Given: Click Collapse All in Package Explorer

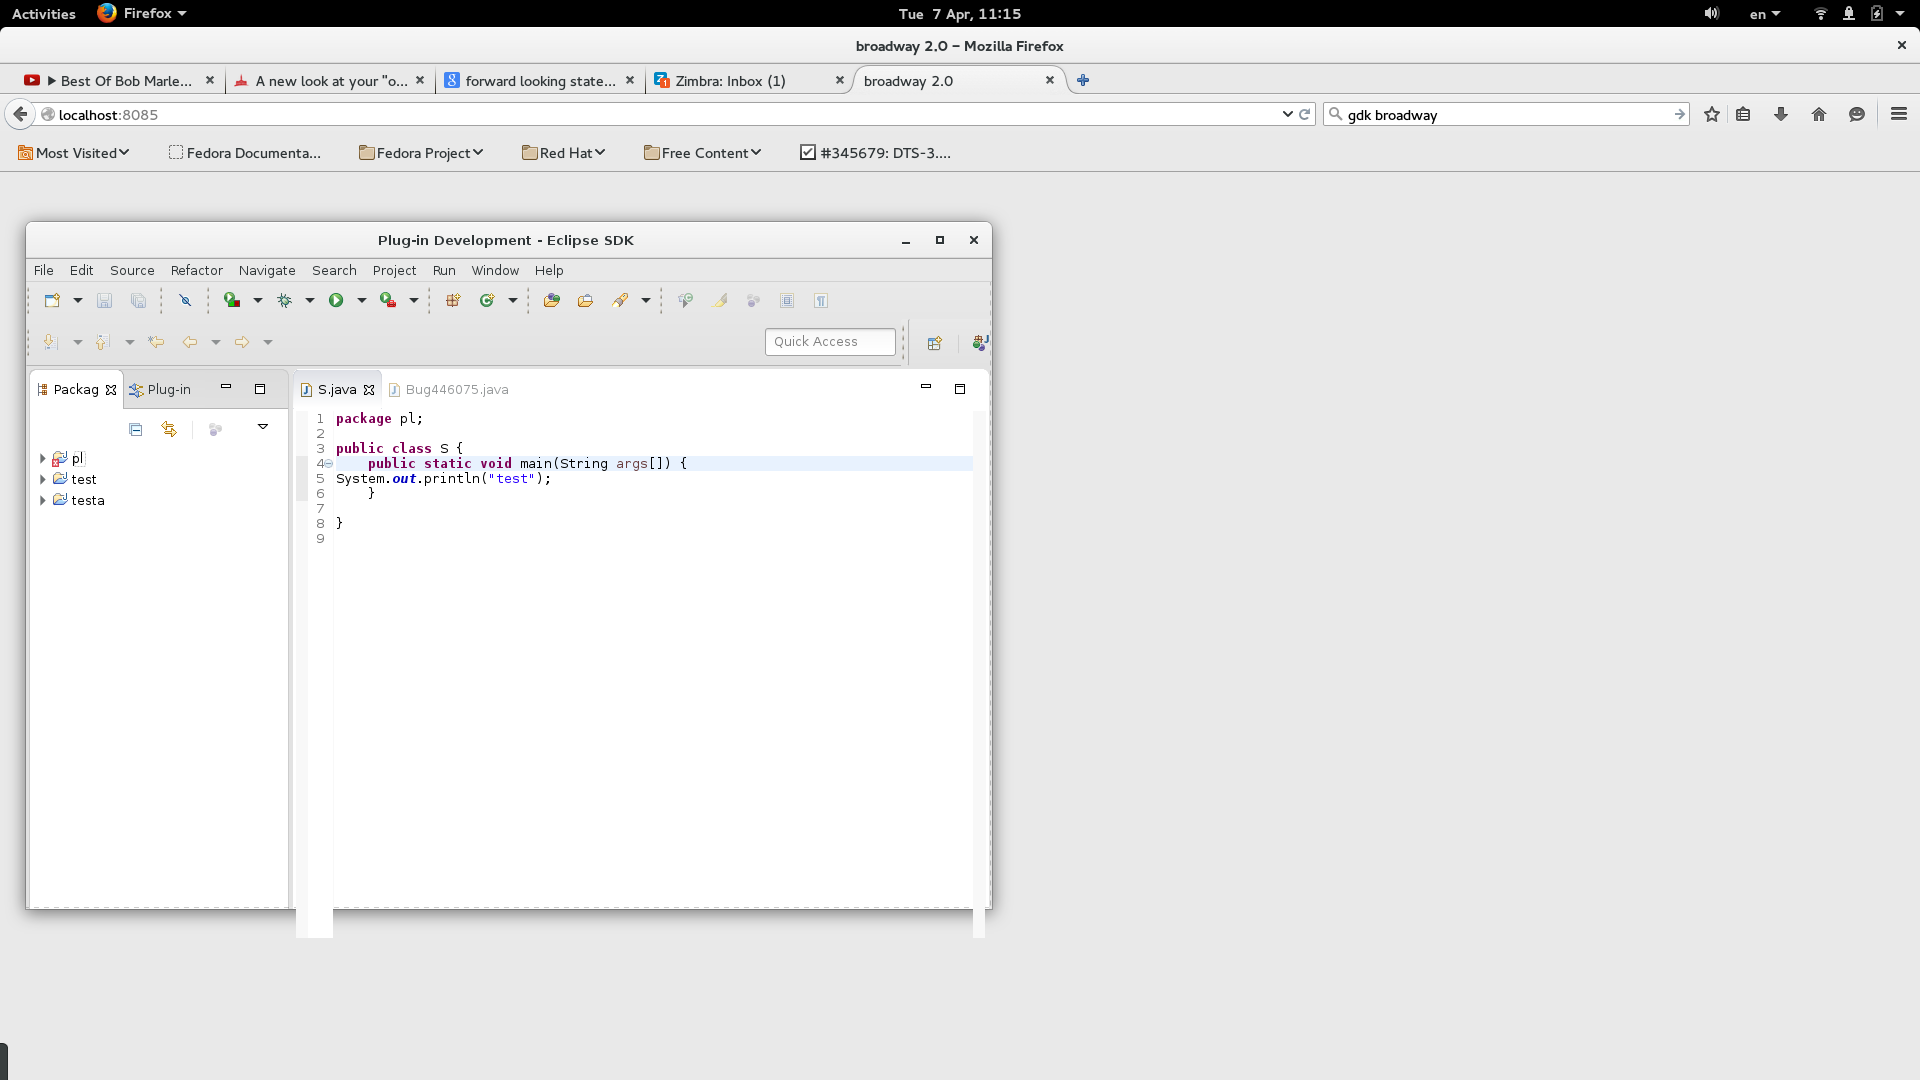Looking at the screenshot, I should coord(136,429).
